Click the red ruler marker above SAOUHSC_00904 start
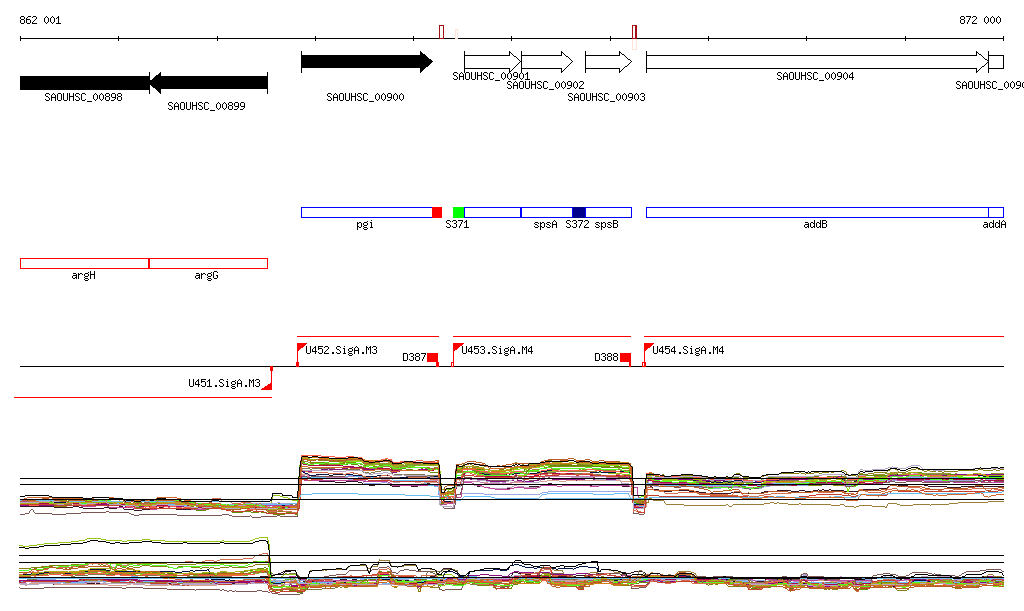Screen dimensions: 1024x611 click(634, 32)
